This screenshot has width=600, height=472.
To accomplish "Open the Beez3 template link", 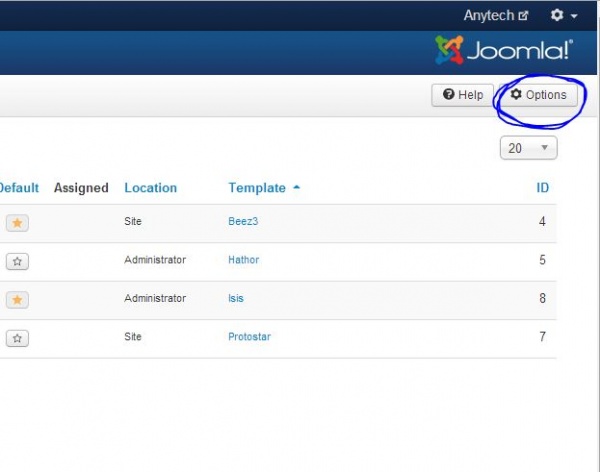I will click(x=243, y=221).
